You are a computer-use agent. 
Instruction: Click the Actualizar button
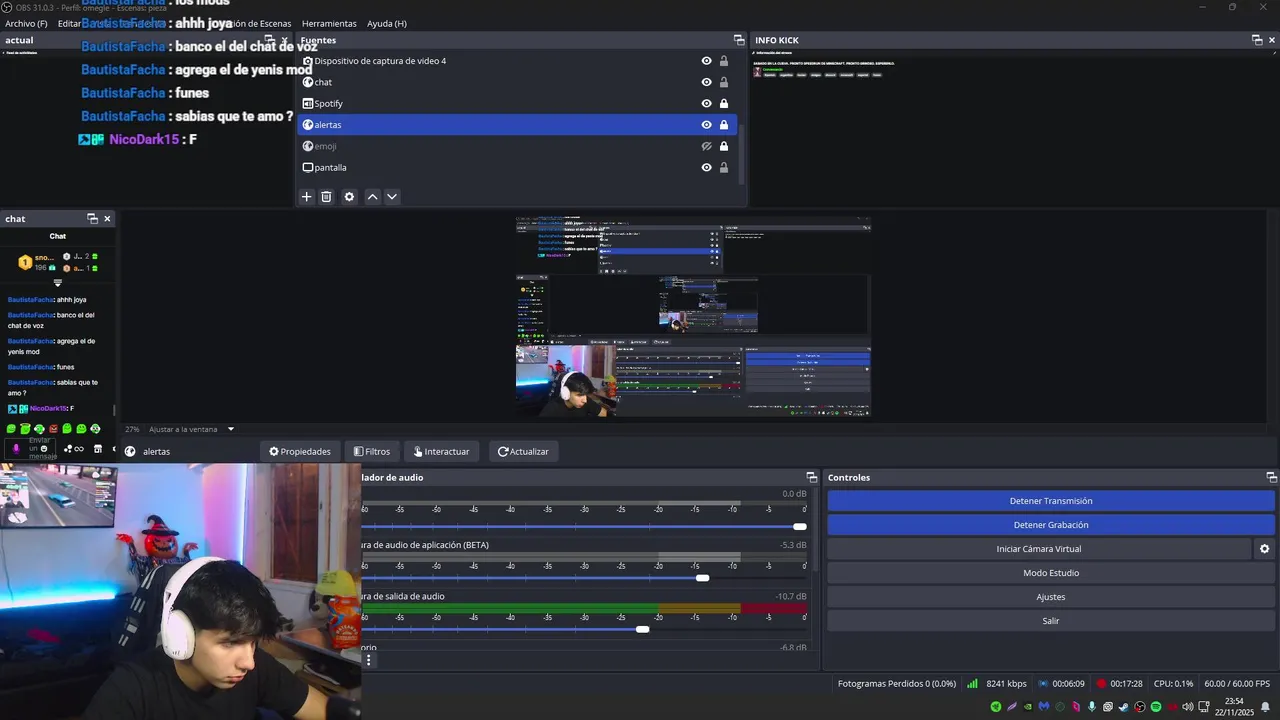pos(523,452)
